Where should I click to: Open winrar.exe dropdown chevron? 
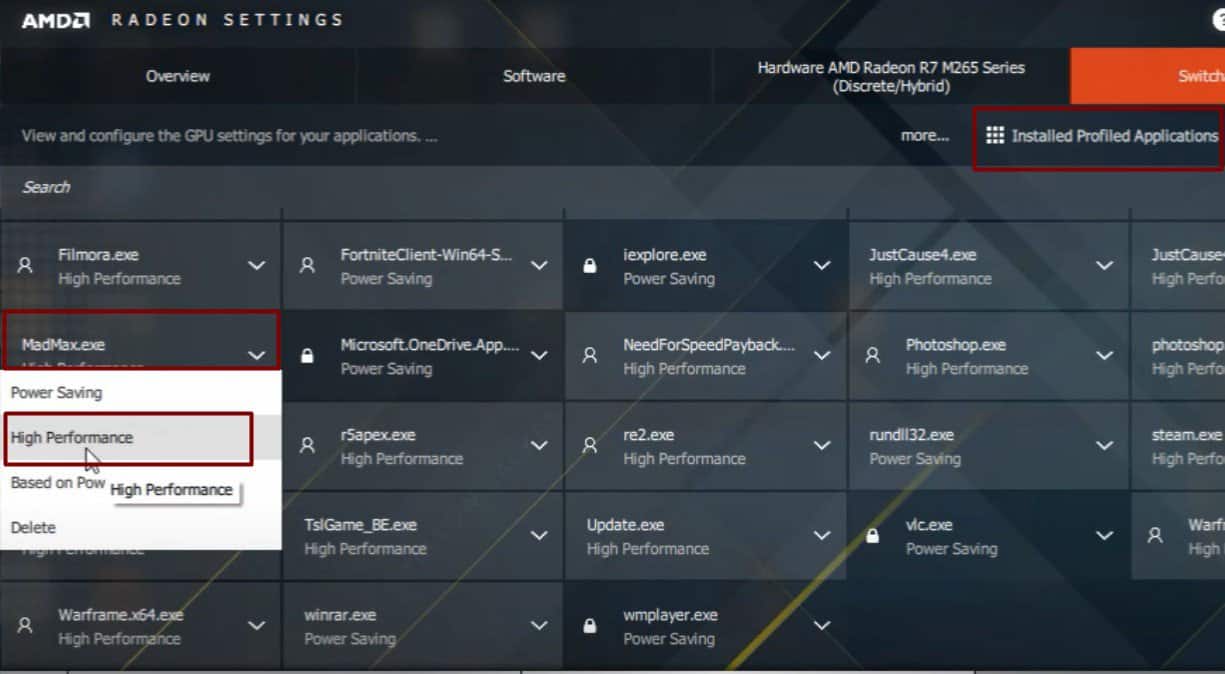pos(539,626)
